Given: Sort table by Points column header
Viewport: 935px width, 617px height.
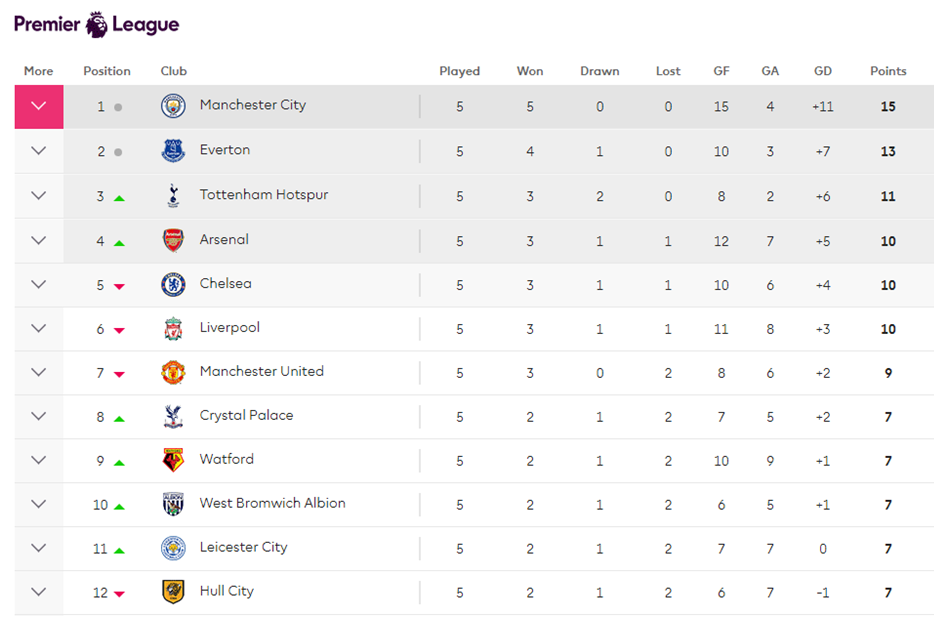Looking at the screenshot, I should click(888, 71).
